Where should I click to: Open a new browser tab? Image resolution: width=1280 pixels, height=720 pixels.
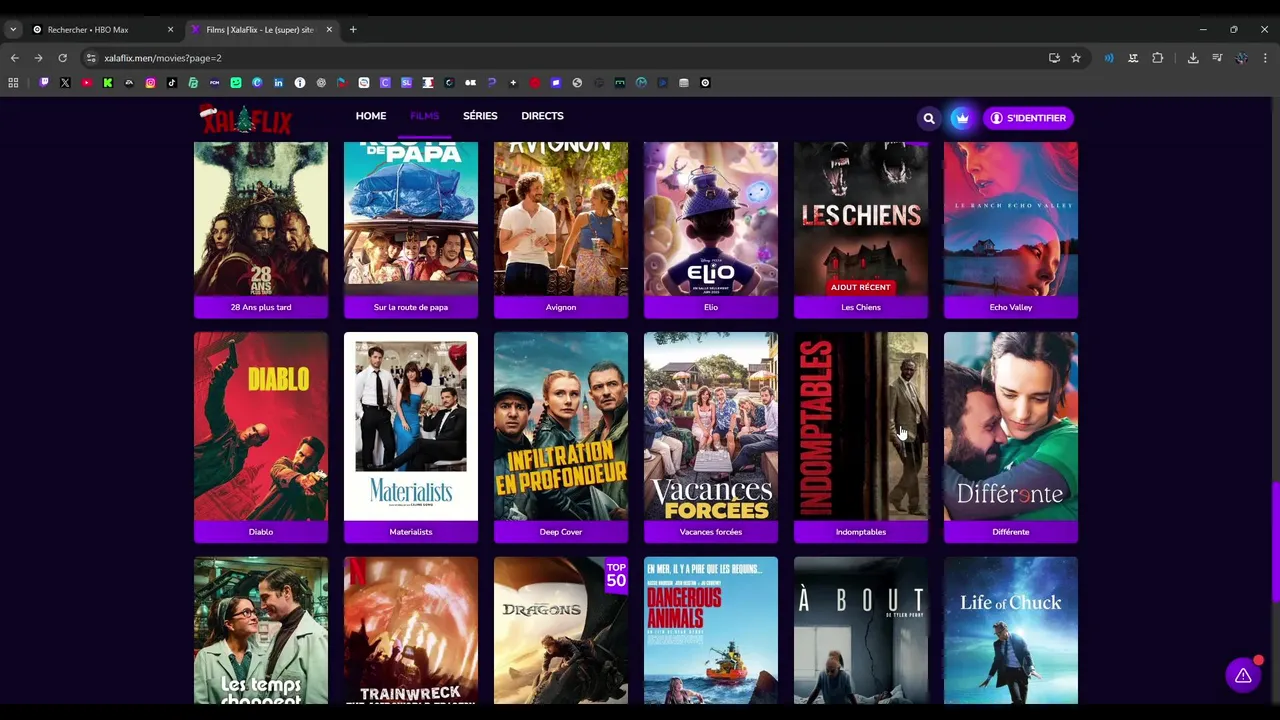point(353,30)
